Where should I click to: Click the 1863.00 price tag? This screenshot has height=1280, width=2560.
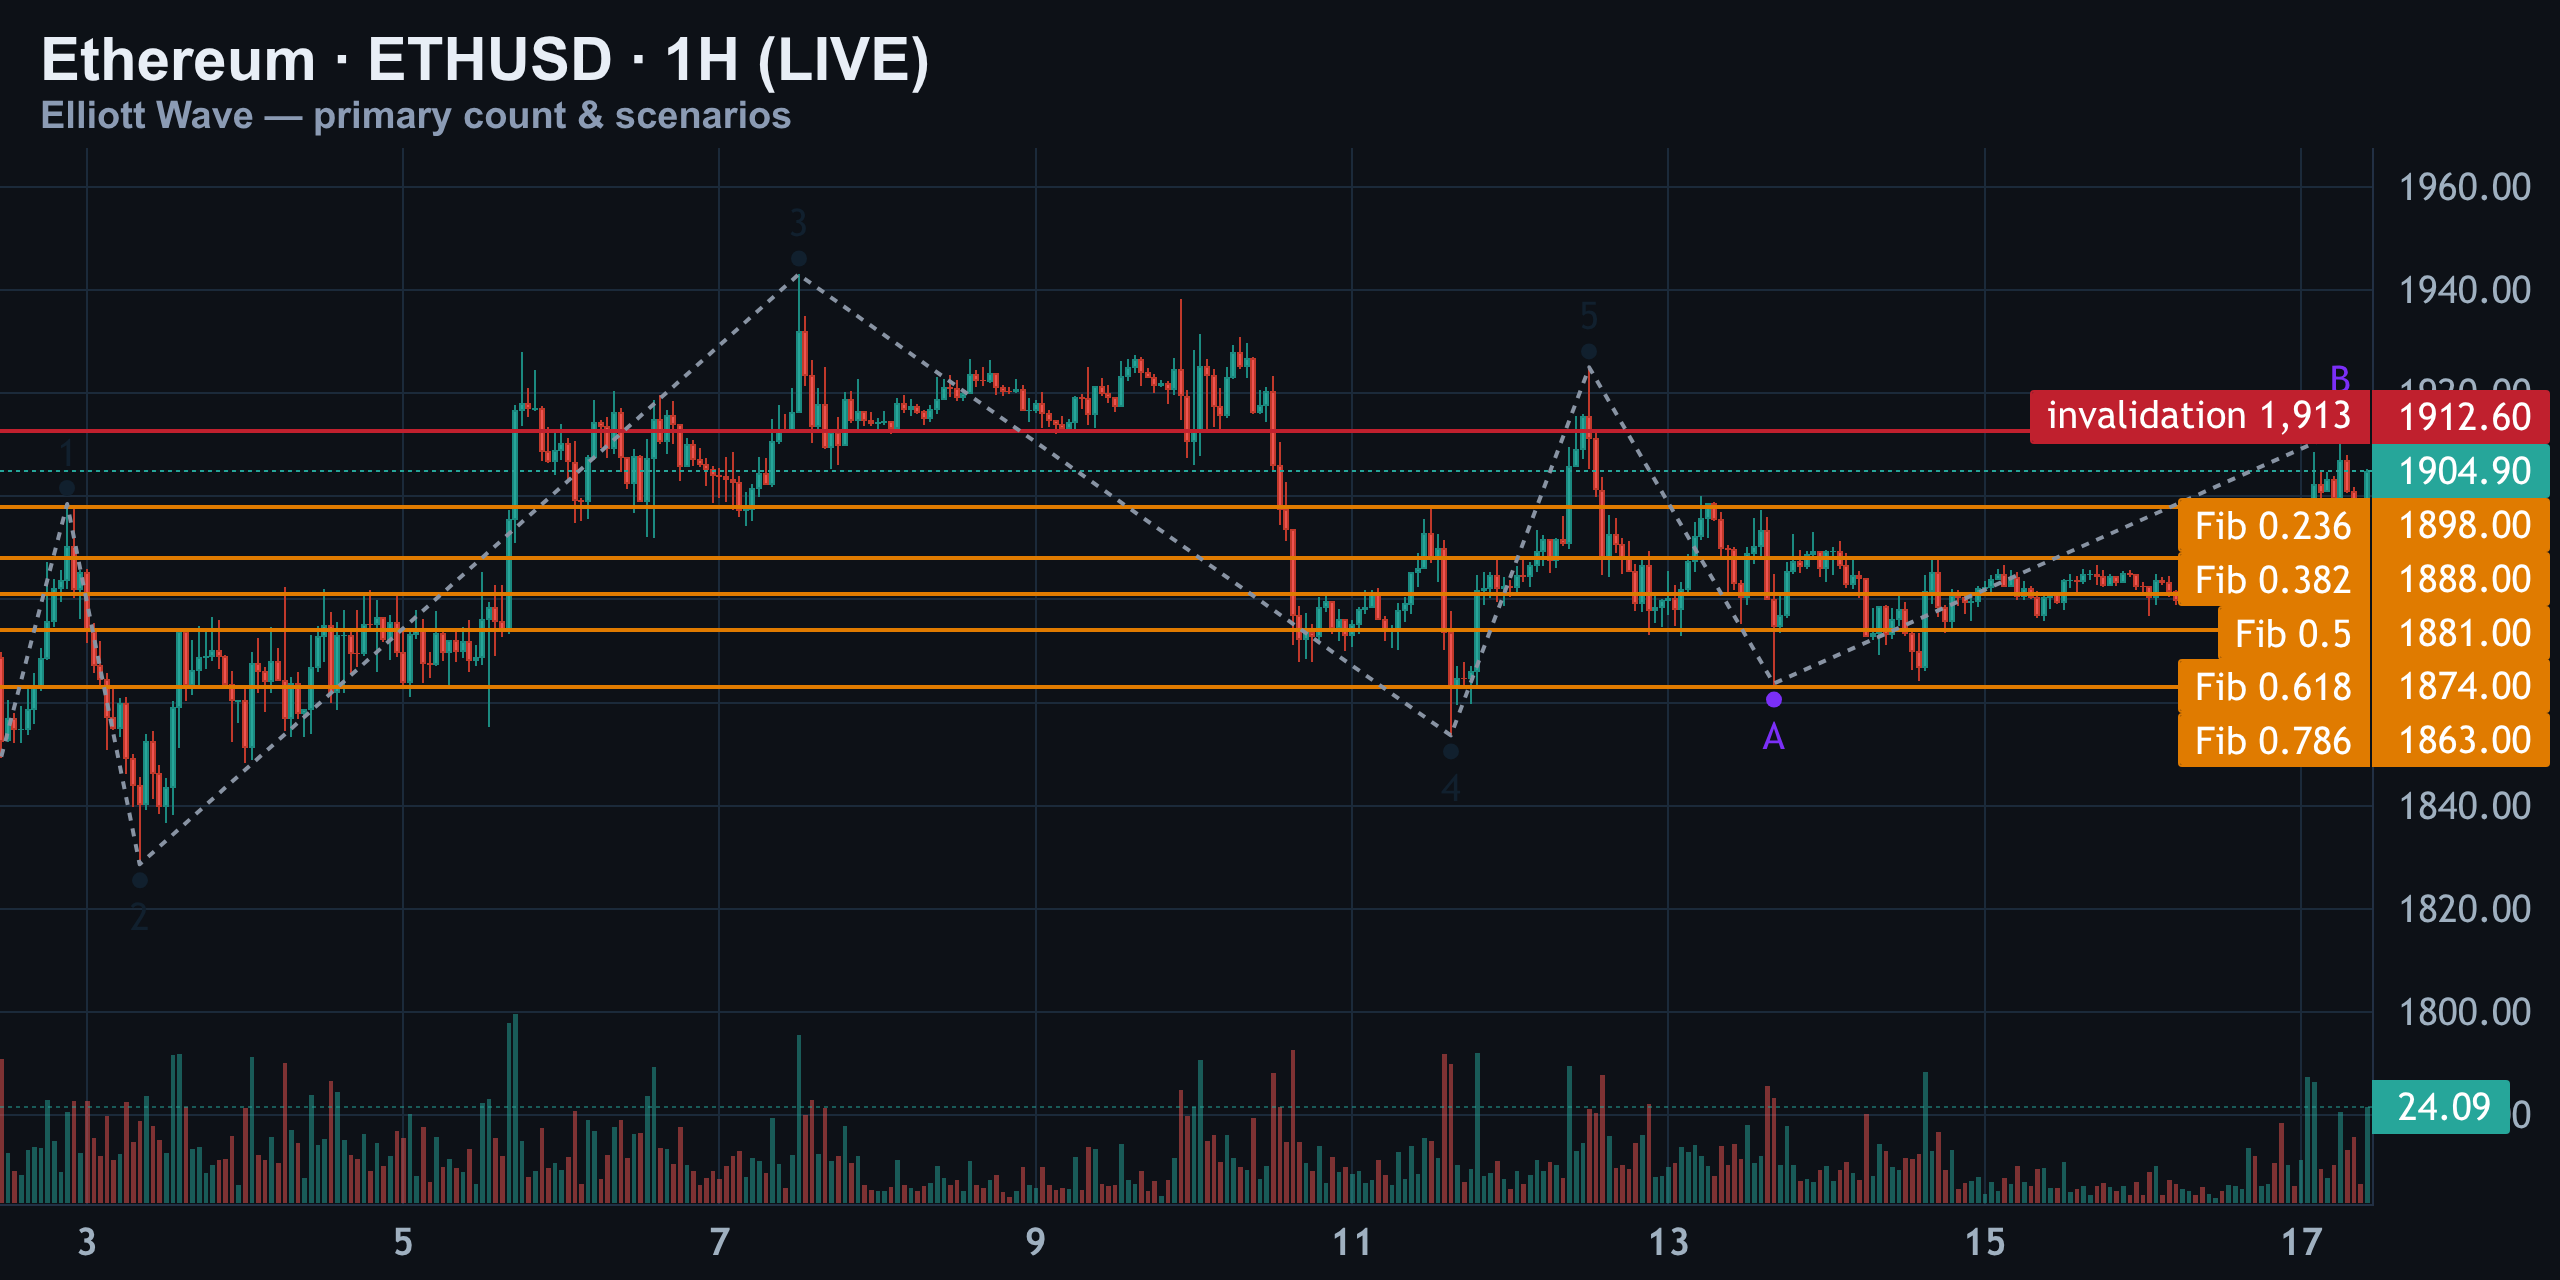[2461, 740]
